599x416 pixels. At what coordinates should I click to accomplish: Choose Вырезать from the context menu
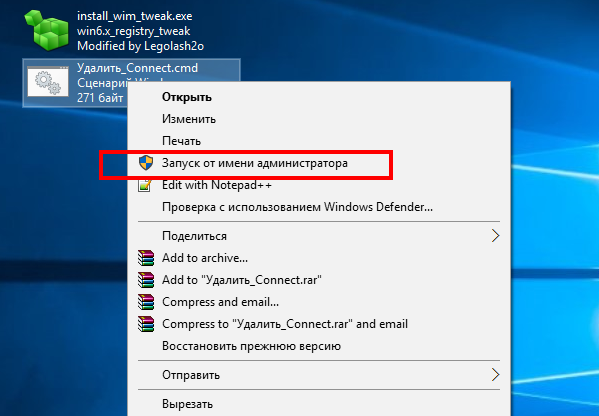(x=319, y=404)
